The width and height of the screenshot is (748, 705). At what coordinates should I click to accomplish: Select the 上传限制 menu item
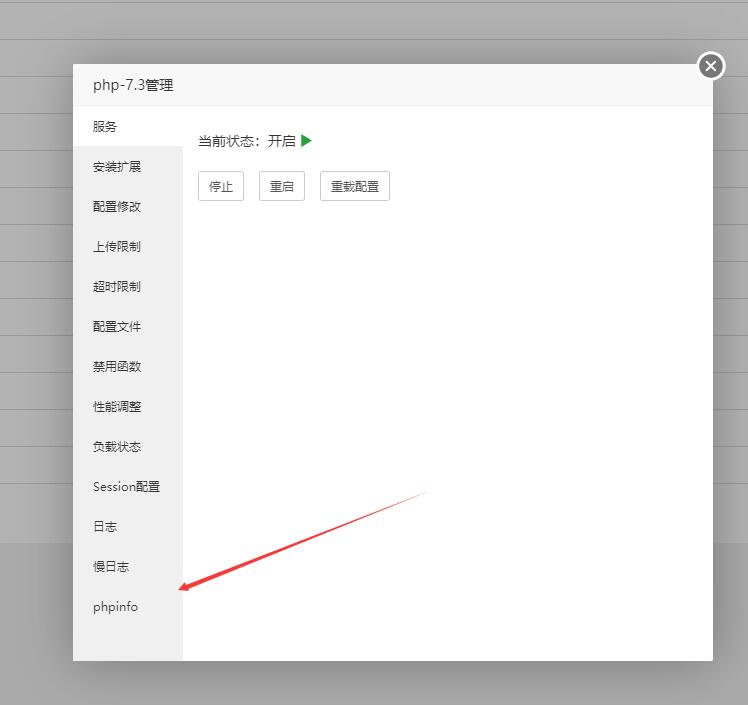[128, 247]
